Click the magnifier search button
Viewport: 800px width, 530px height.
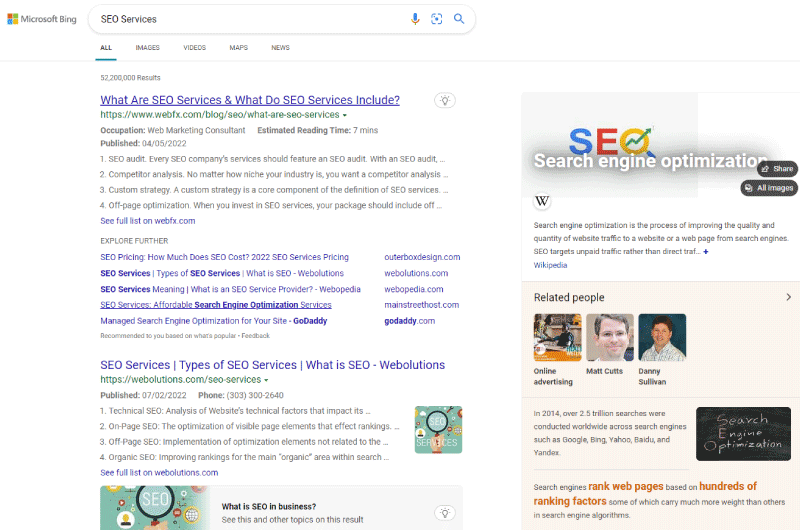[x=459, y=19]
